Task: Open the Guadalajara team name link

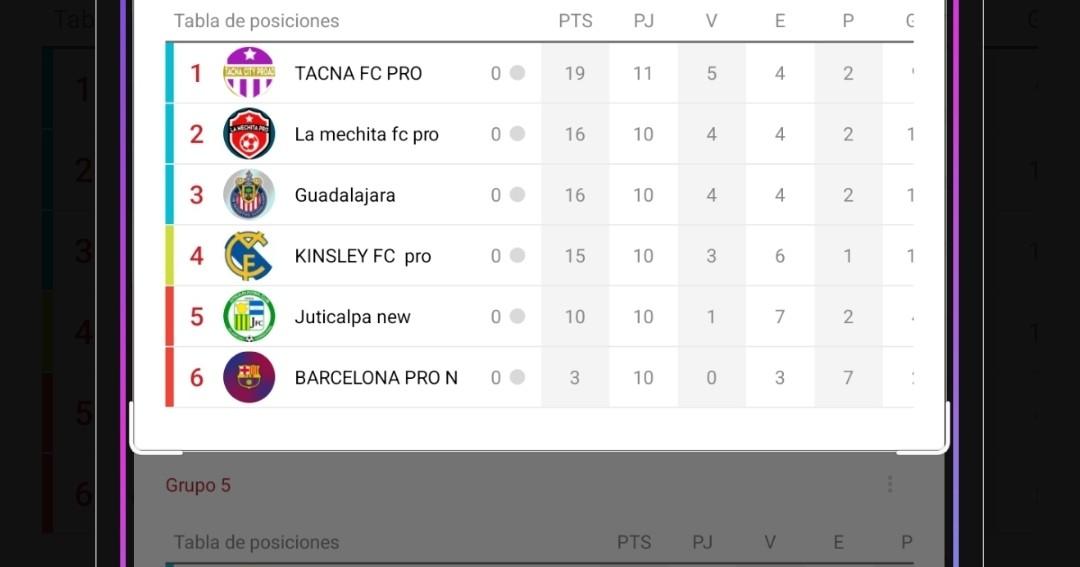Action: pyautogui.click(x=345, y=195)
